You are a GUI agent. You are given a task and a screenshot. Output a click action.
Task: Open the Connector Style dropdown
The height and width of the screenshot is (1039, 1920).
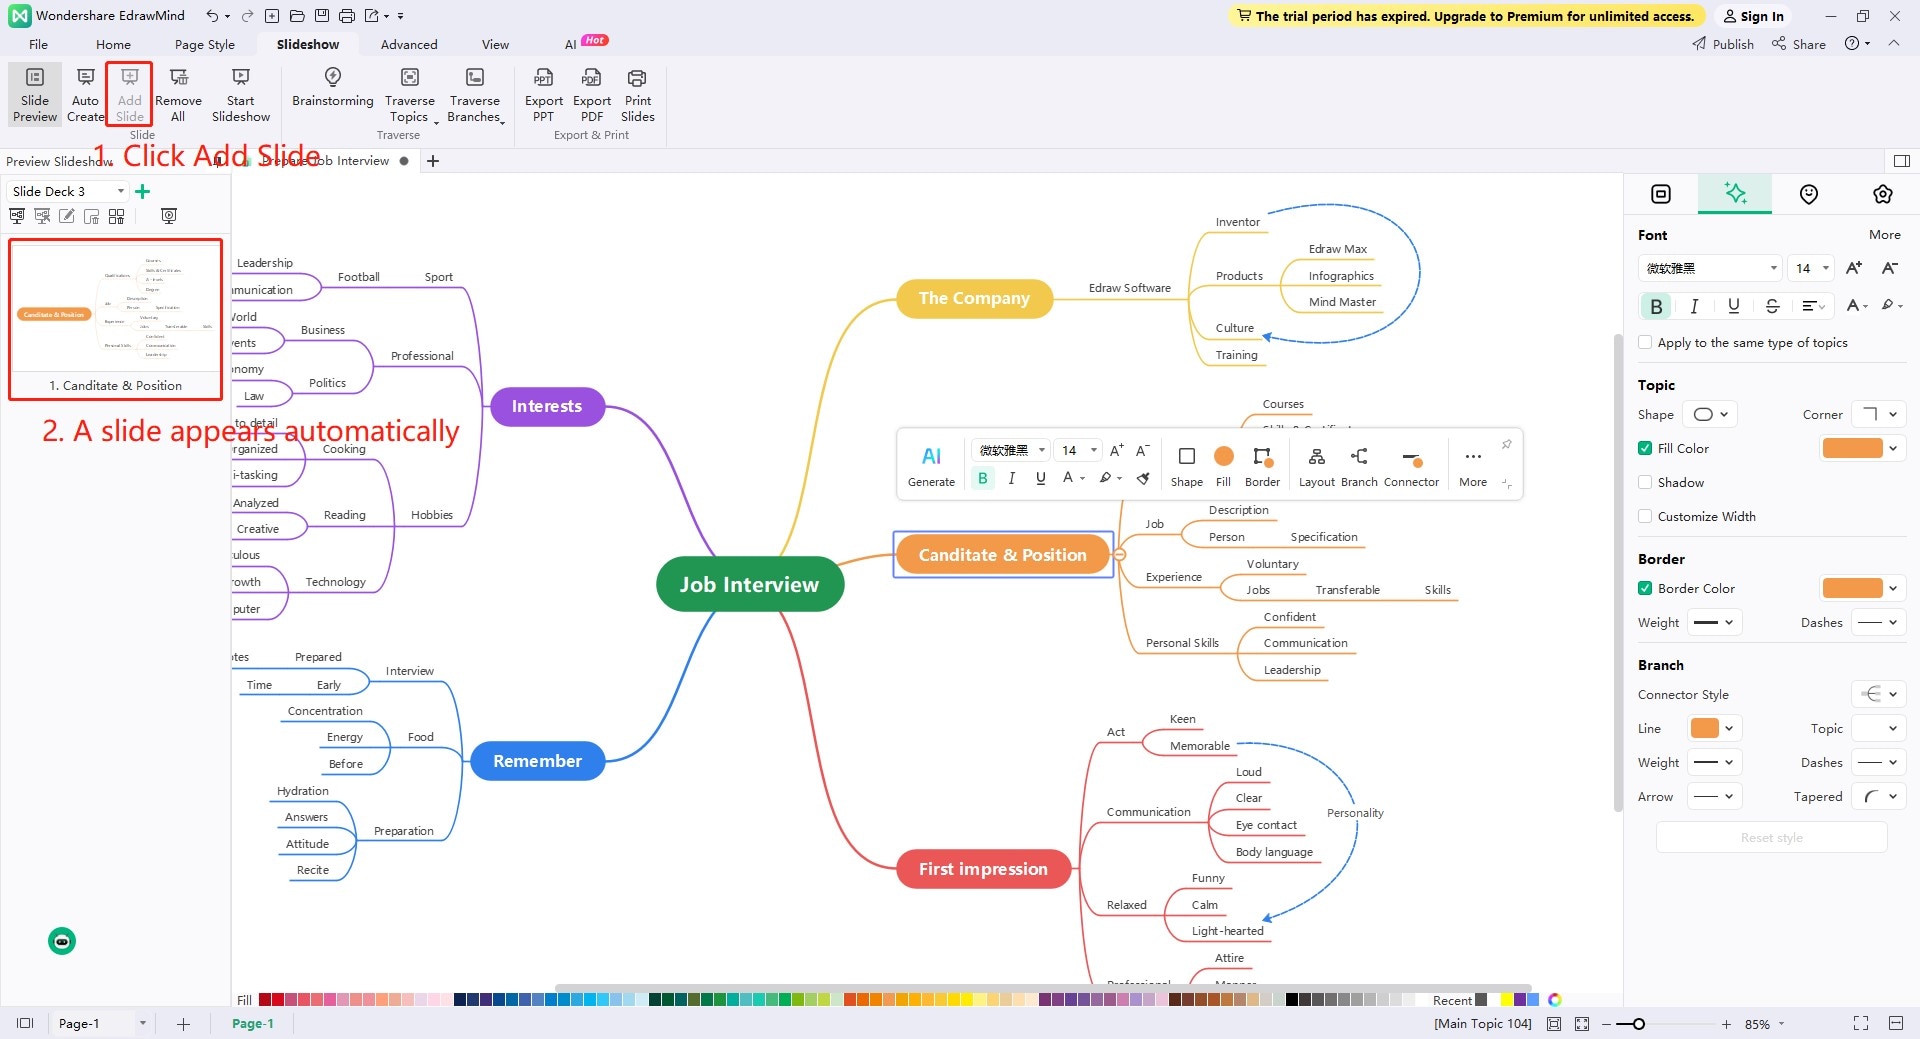(1879, 694)
